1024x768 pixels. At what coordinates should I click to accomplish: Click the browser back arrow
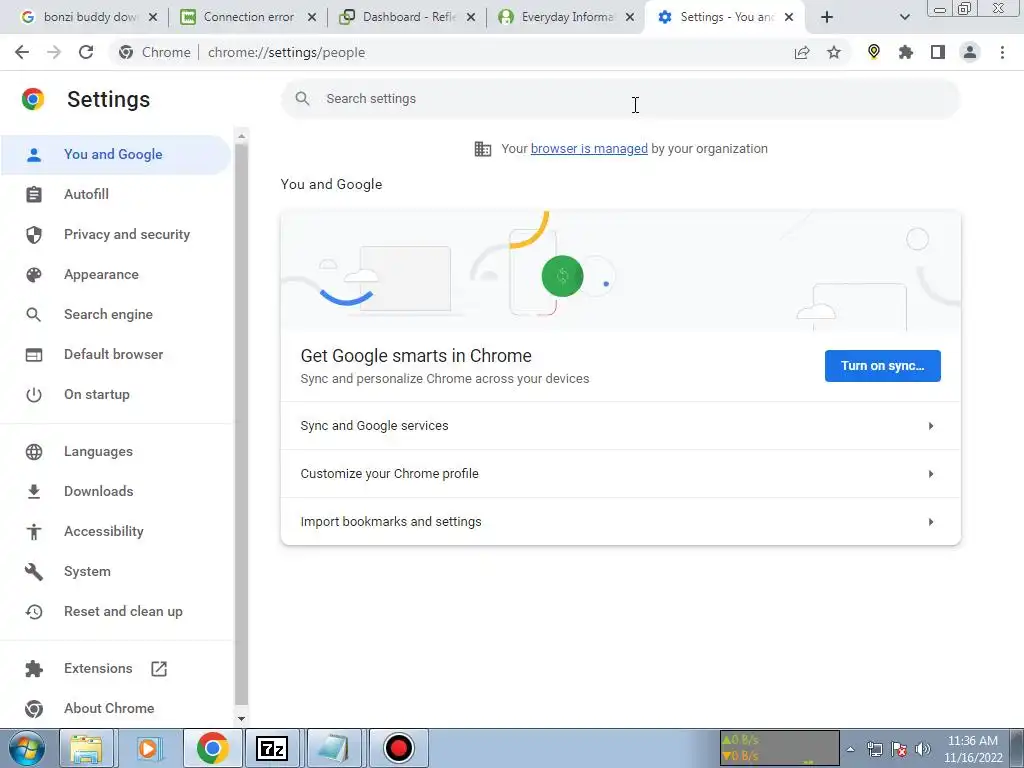coord(22,52)
